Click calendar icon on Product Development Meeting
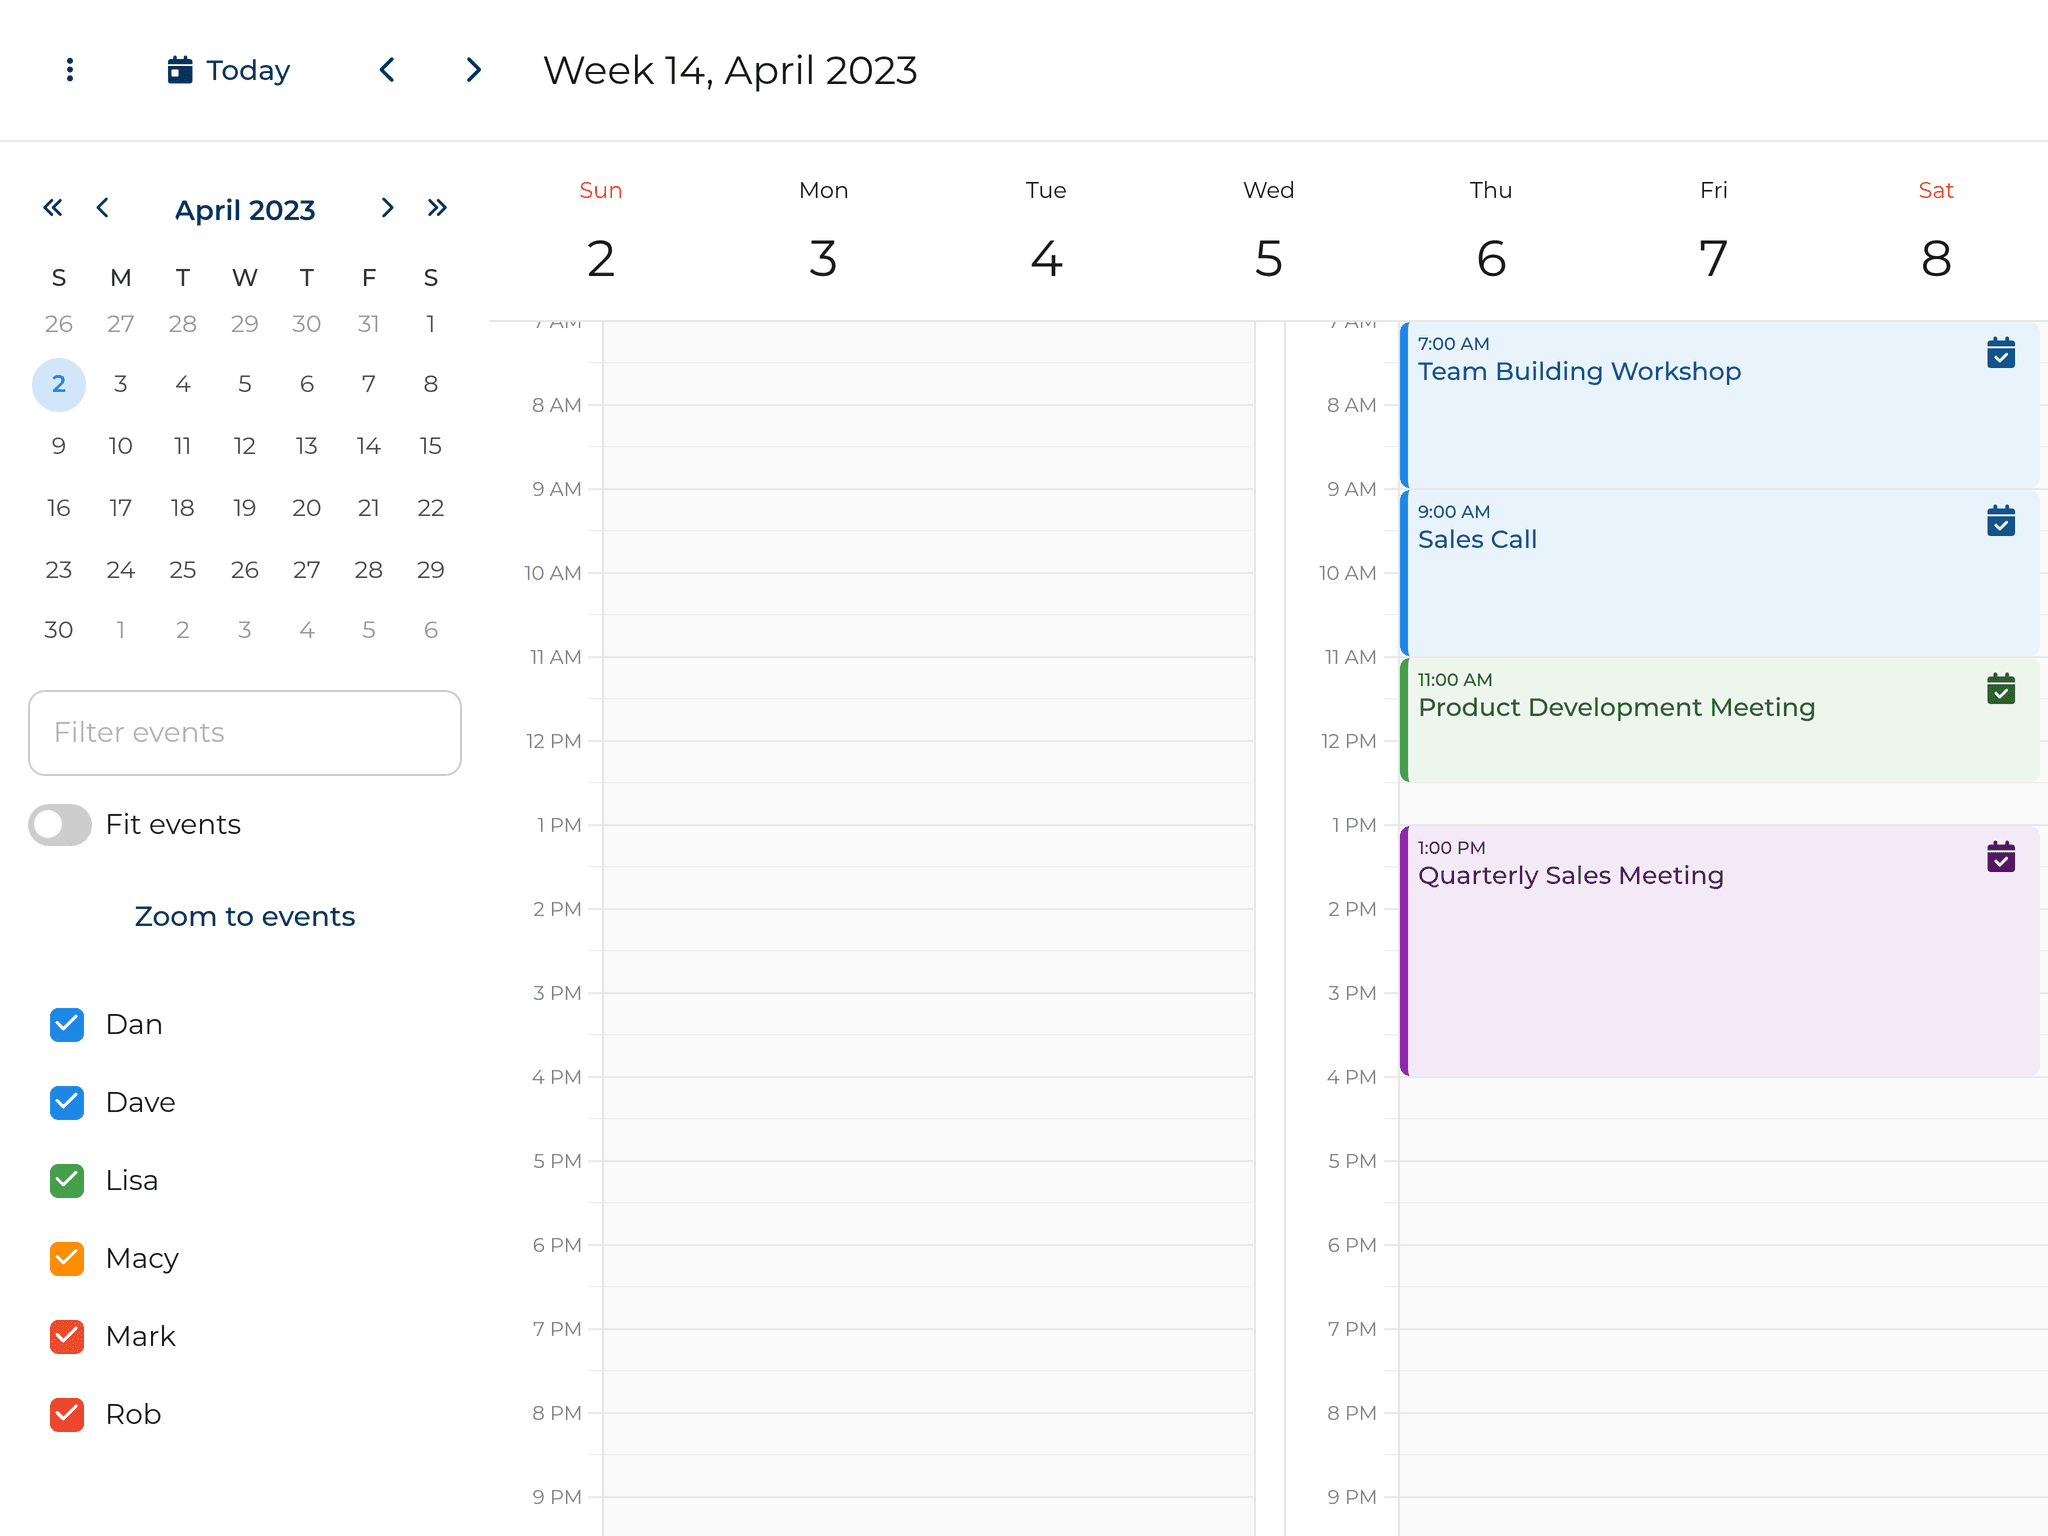This screenshot has height=1536, width=2048. point(2001,689)
